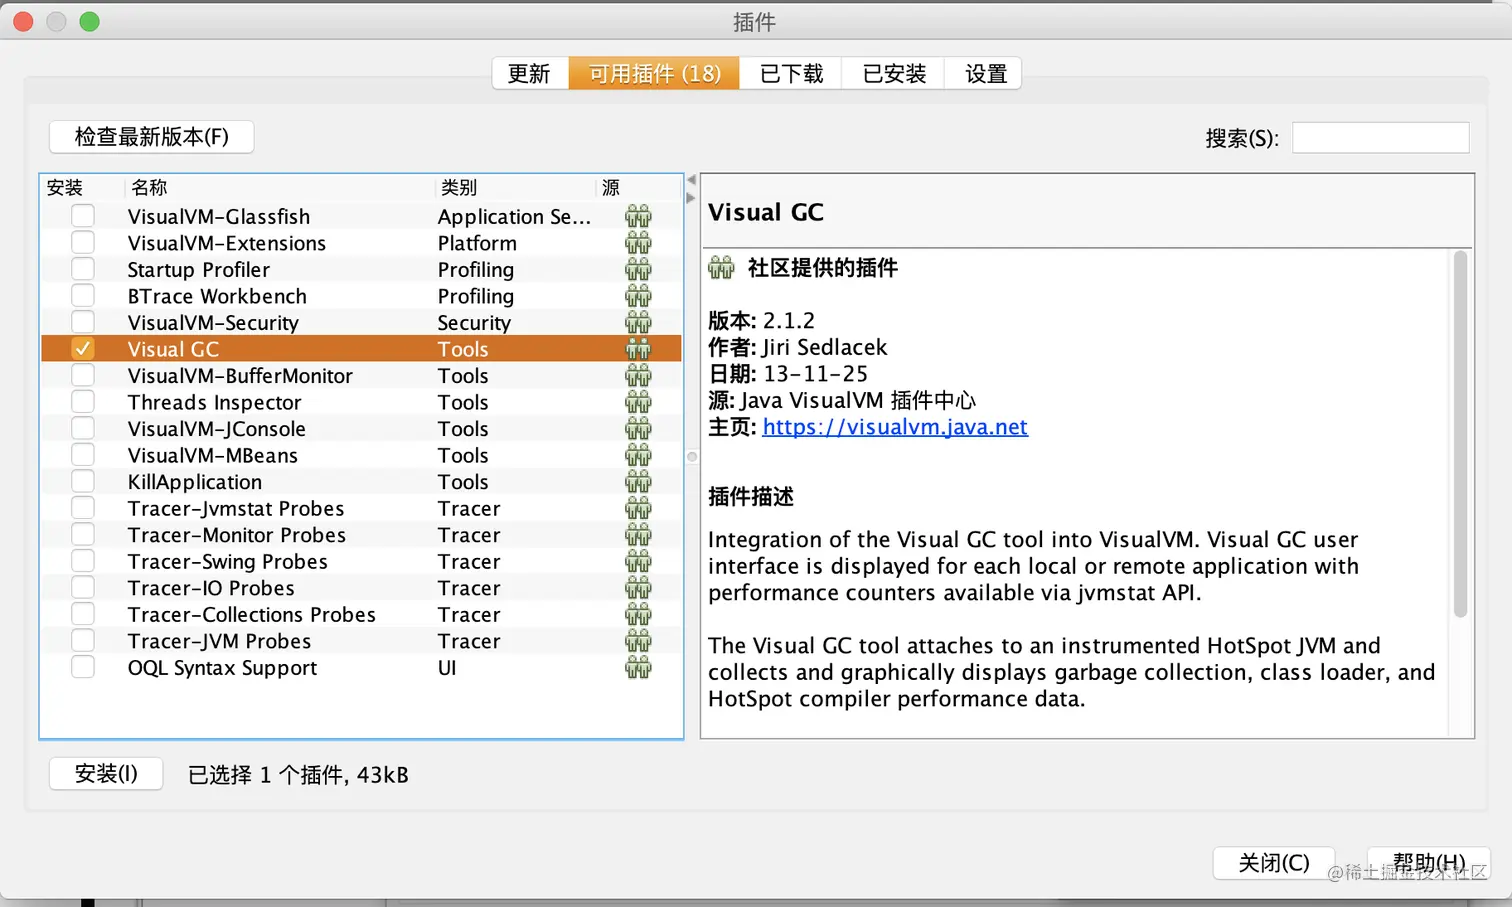Open the 已安装 tab
This screenshot has width=1512, height=907.
point(894,73)
